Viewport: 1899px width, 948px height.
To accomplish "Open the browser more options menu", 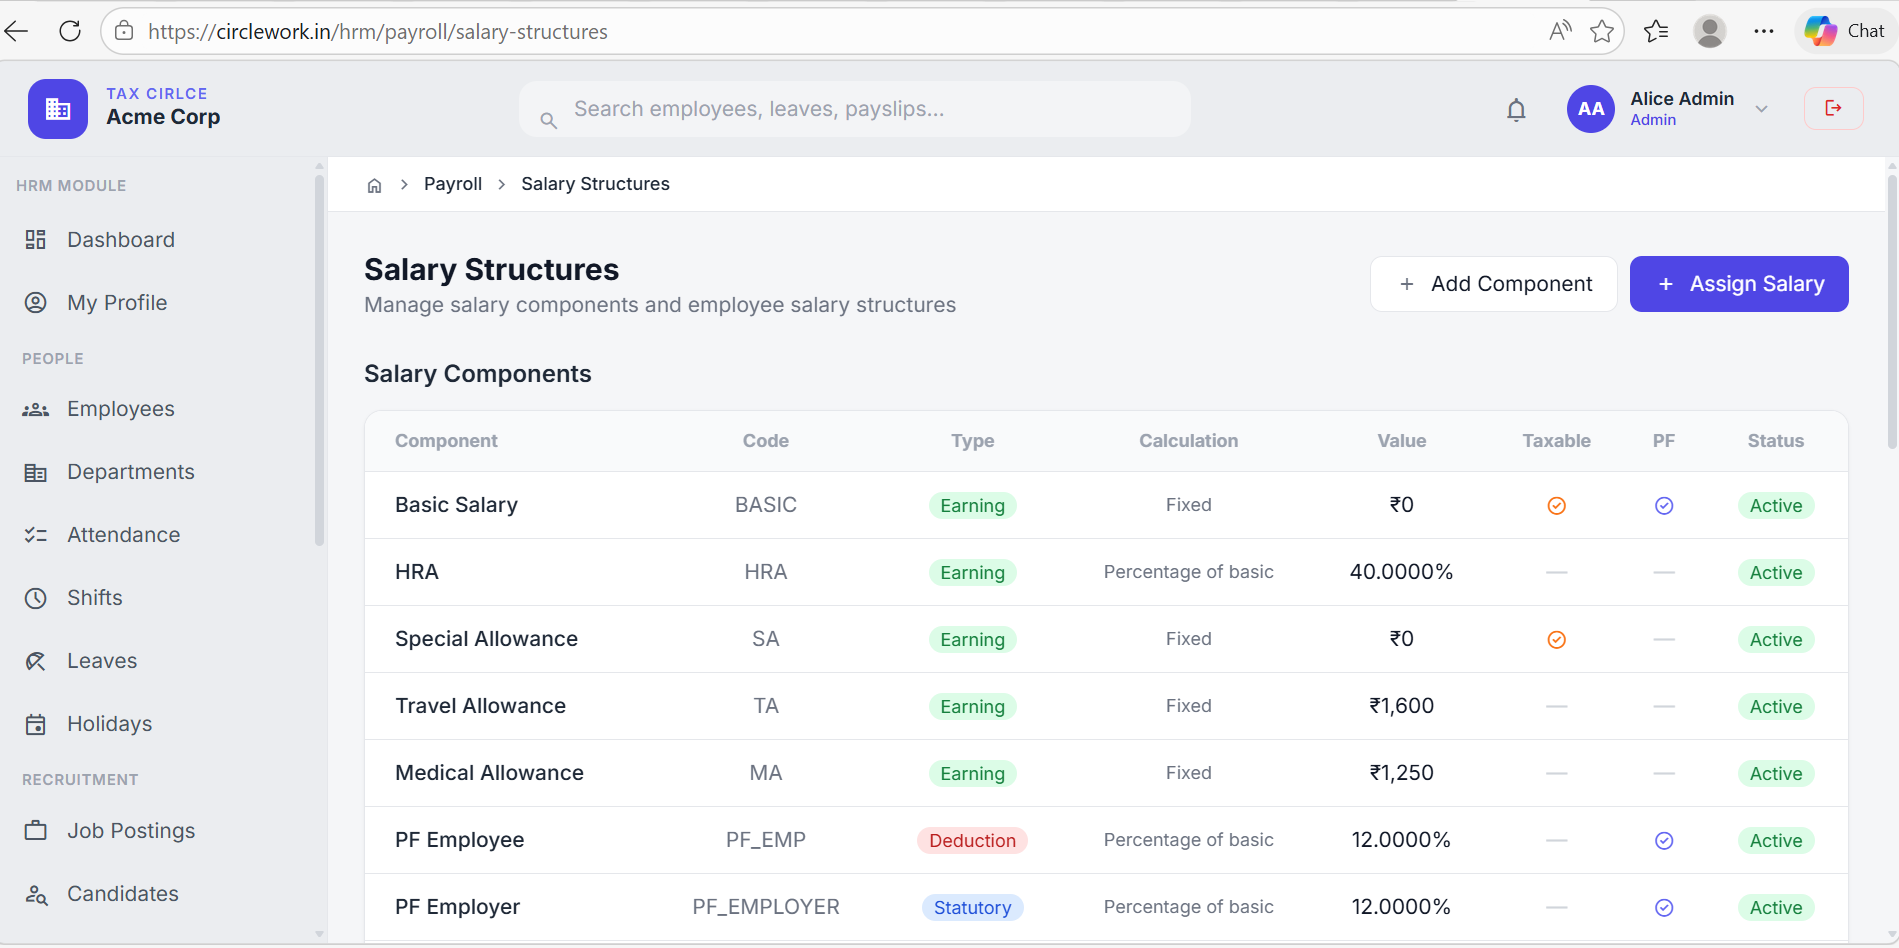I will click(1763, 31).
